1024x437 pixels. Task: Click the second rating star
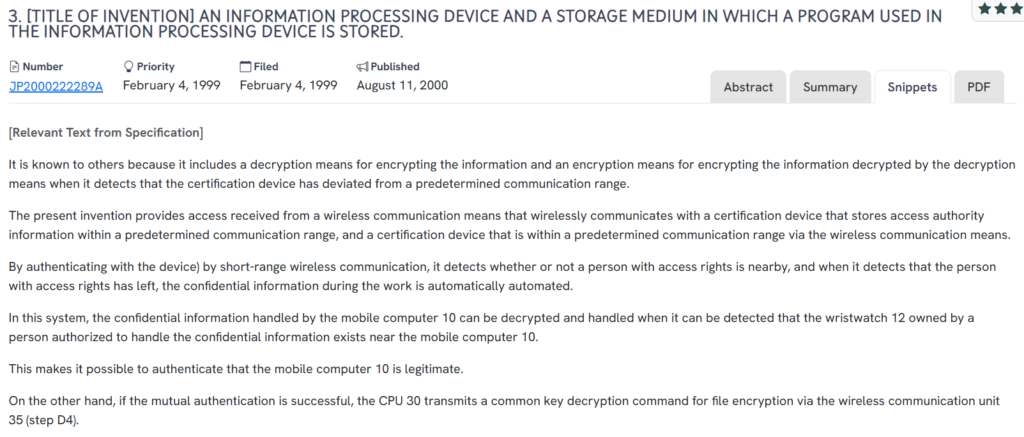pyautogui.click(x=1000, y=8)
